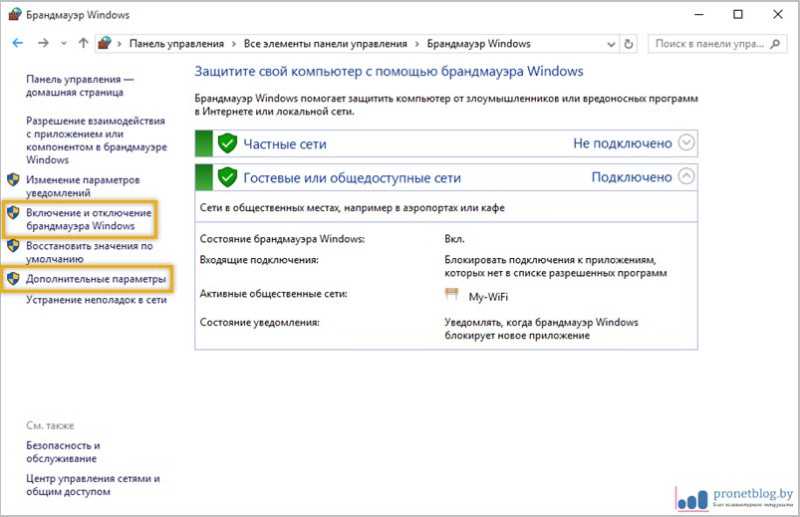The image size is (800, 517).
Task: Click shield icon beside Изменение параметров уведомлений
Action: pyautogui.click(x=13, y=180)
